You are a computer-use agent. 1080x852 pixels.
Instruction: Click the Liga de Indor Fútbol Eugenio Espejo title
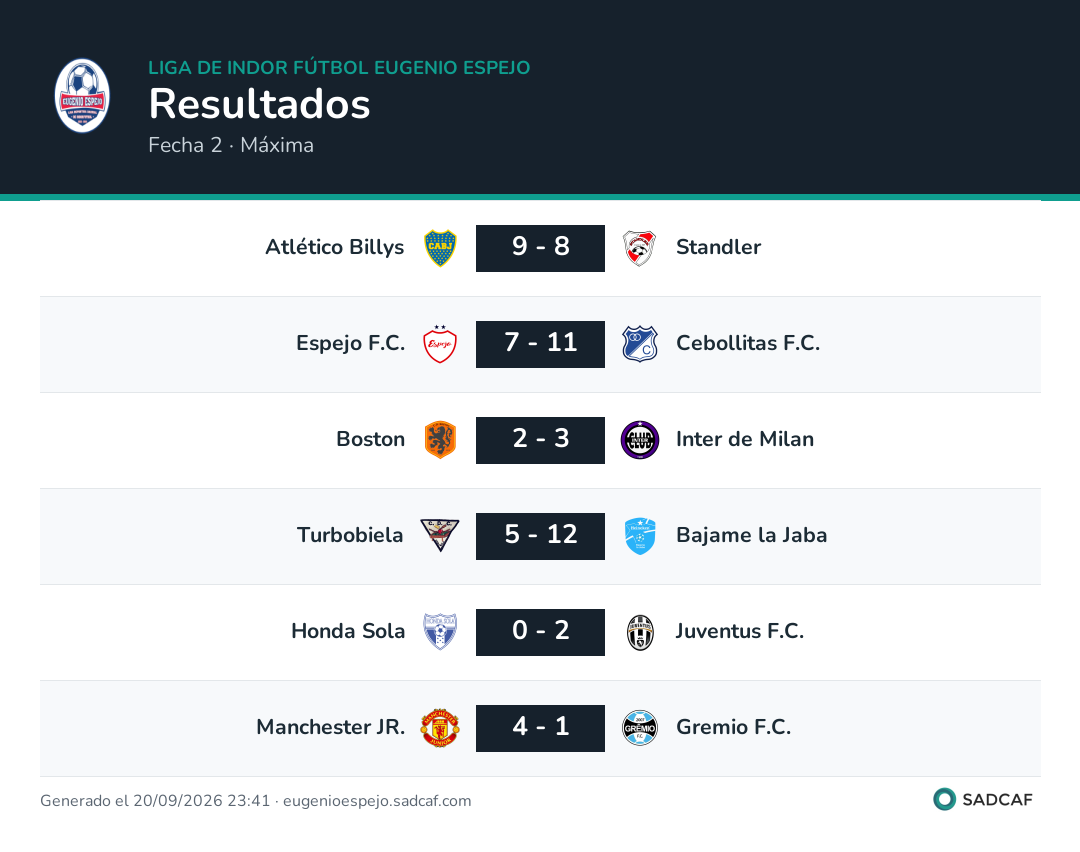tap(340, 67)
